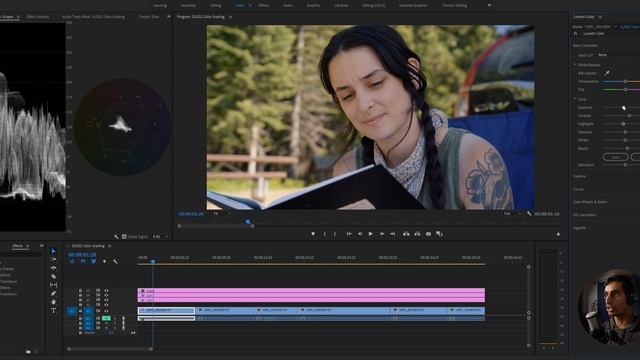
Task: Pick the white balance eyedropper
Action: pos(607,73)
